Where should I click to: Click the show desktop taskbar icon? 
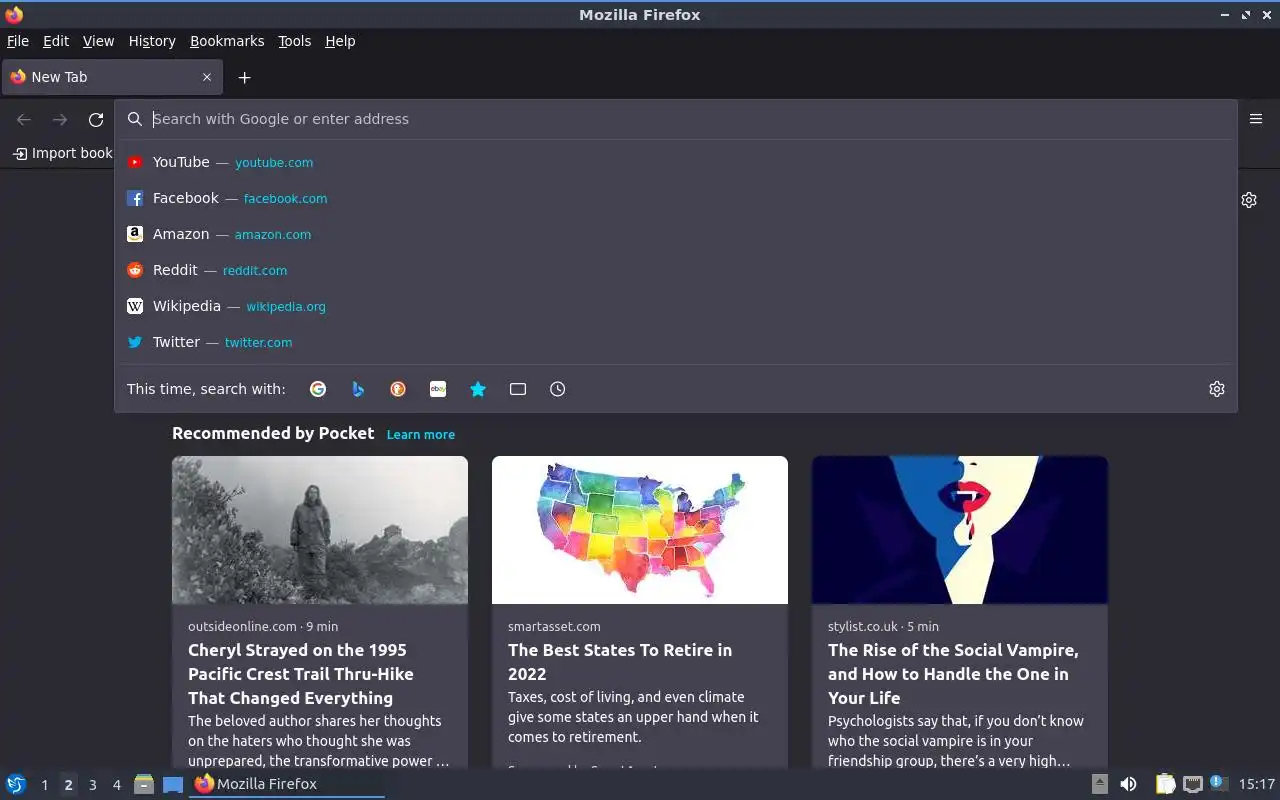[x=173, y=784]
